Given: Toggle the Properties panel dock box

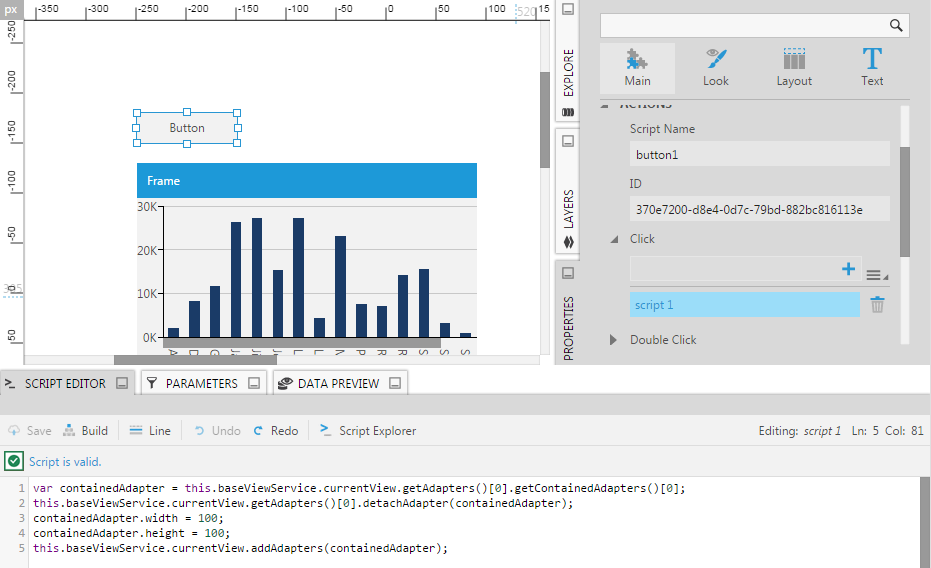Looking at the screenshot, I should [568, 273].
